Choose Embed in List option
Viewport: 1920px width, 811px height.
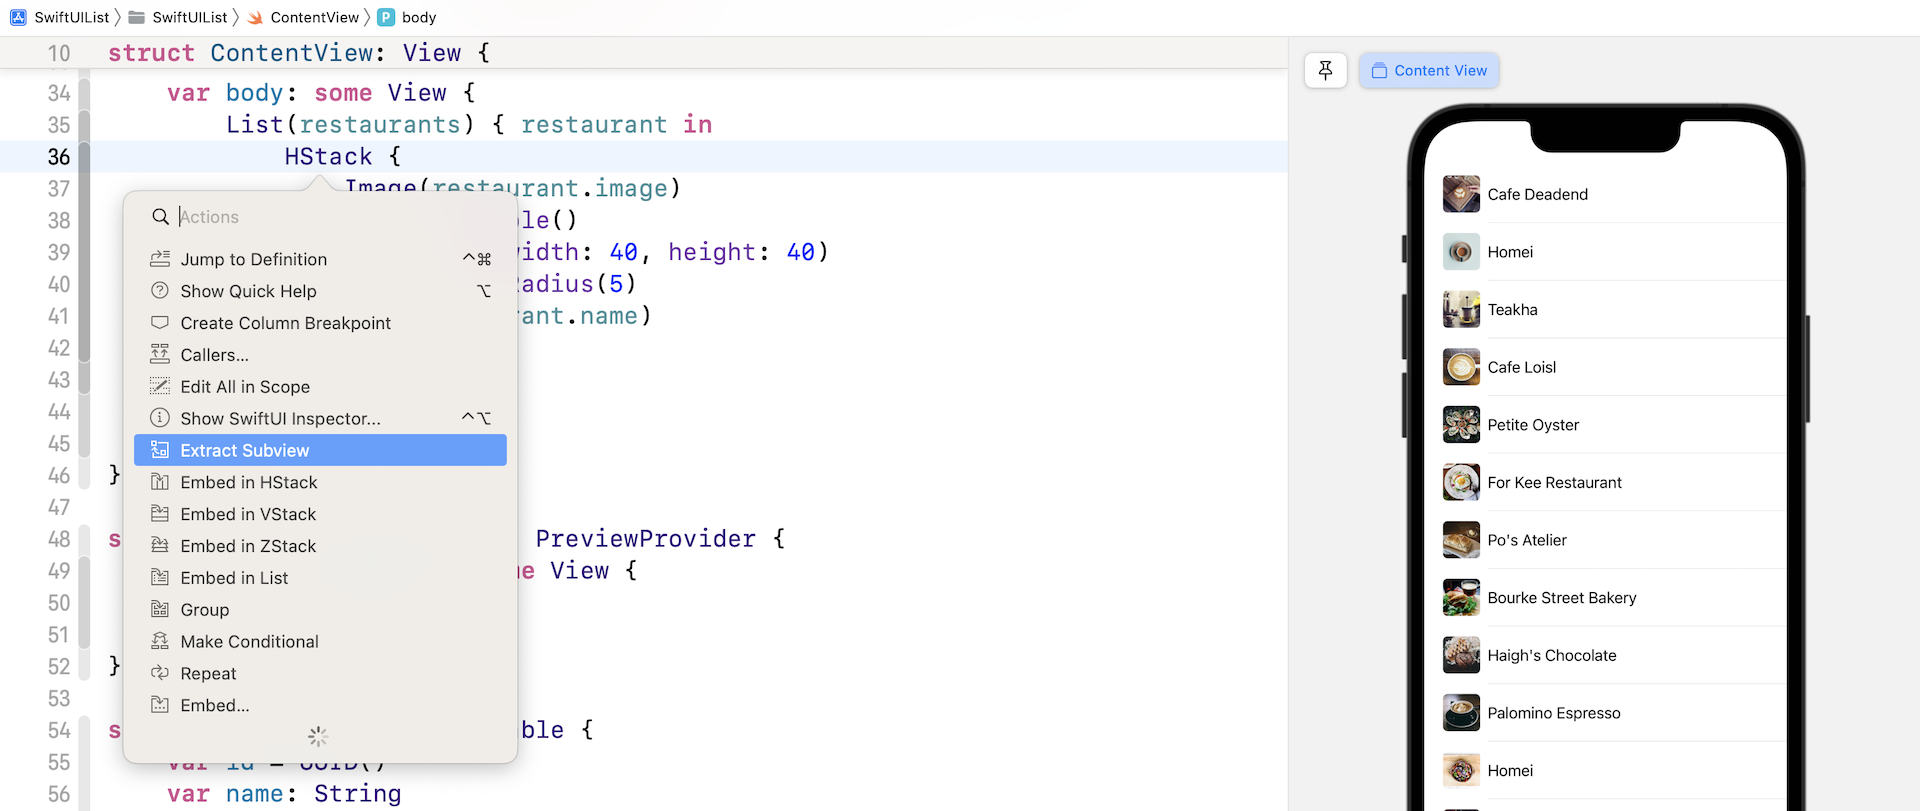(x=234, y=578)
